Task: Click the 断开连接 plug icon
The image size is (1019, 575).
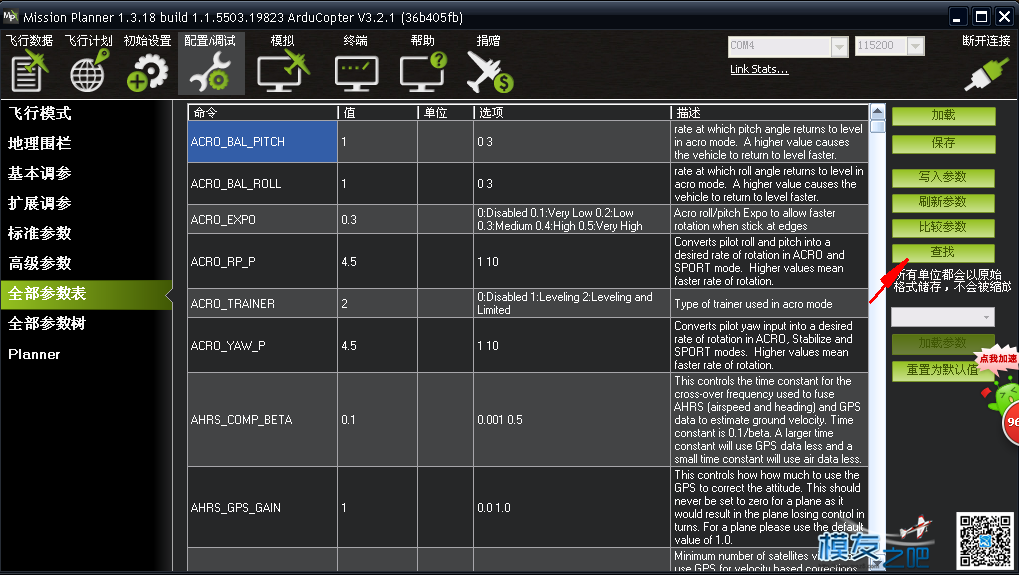Action: 987,75
